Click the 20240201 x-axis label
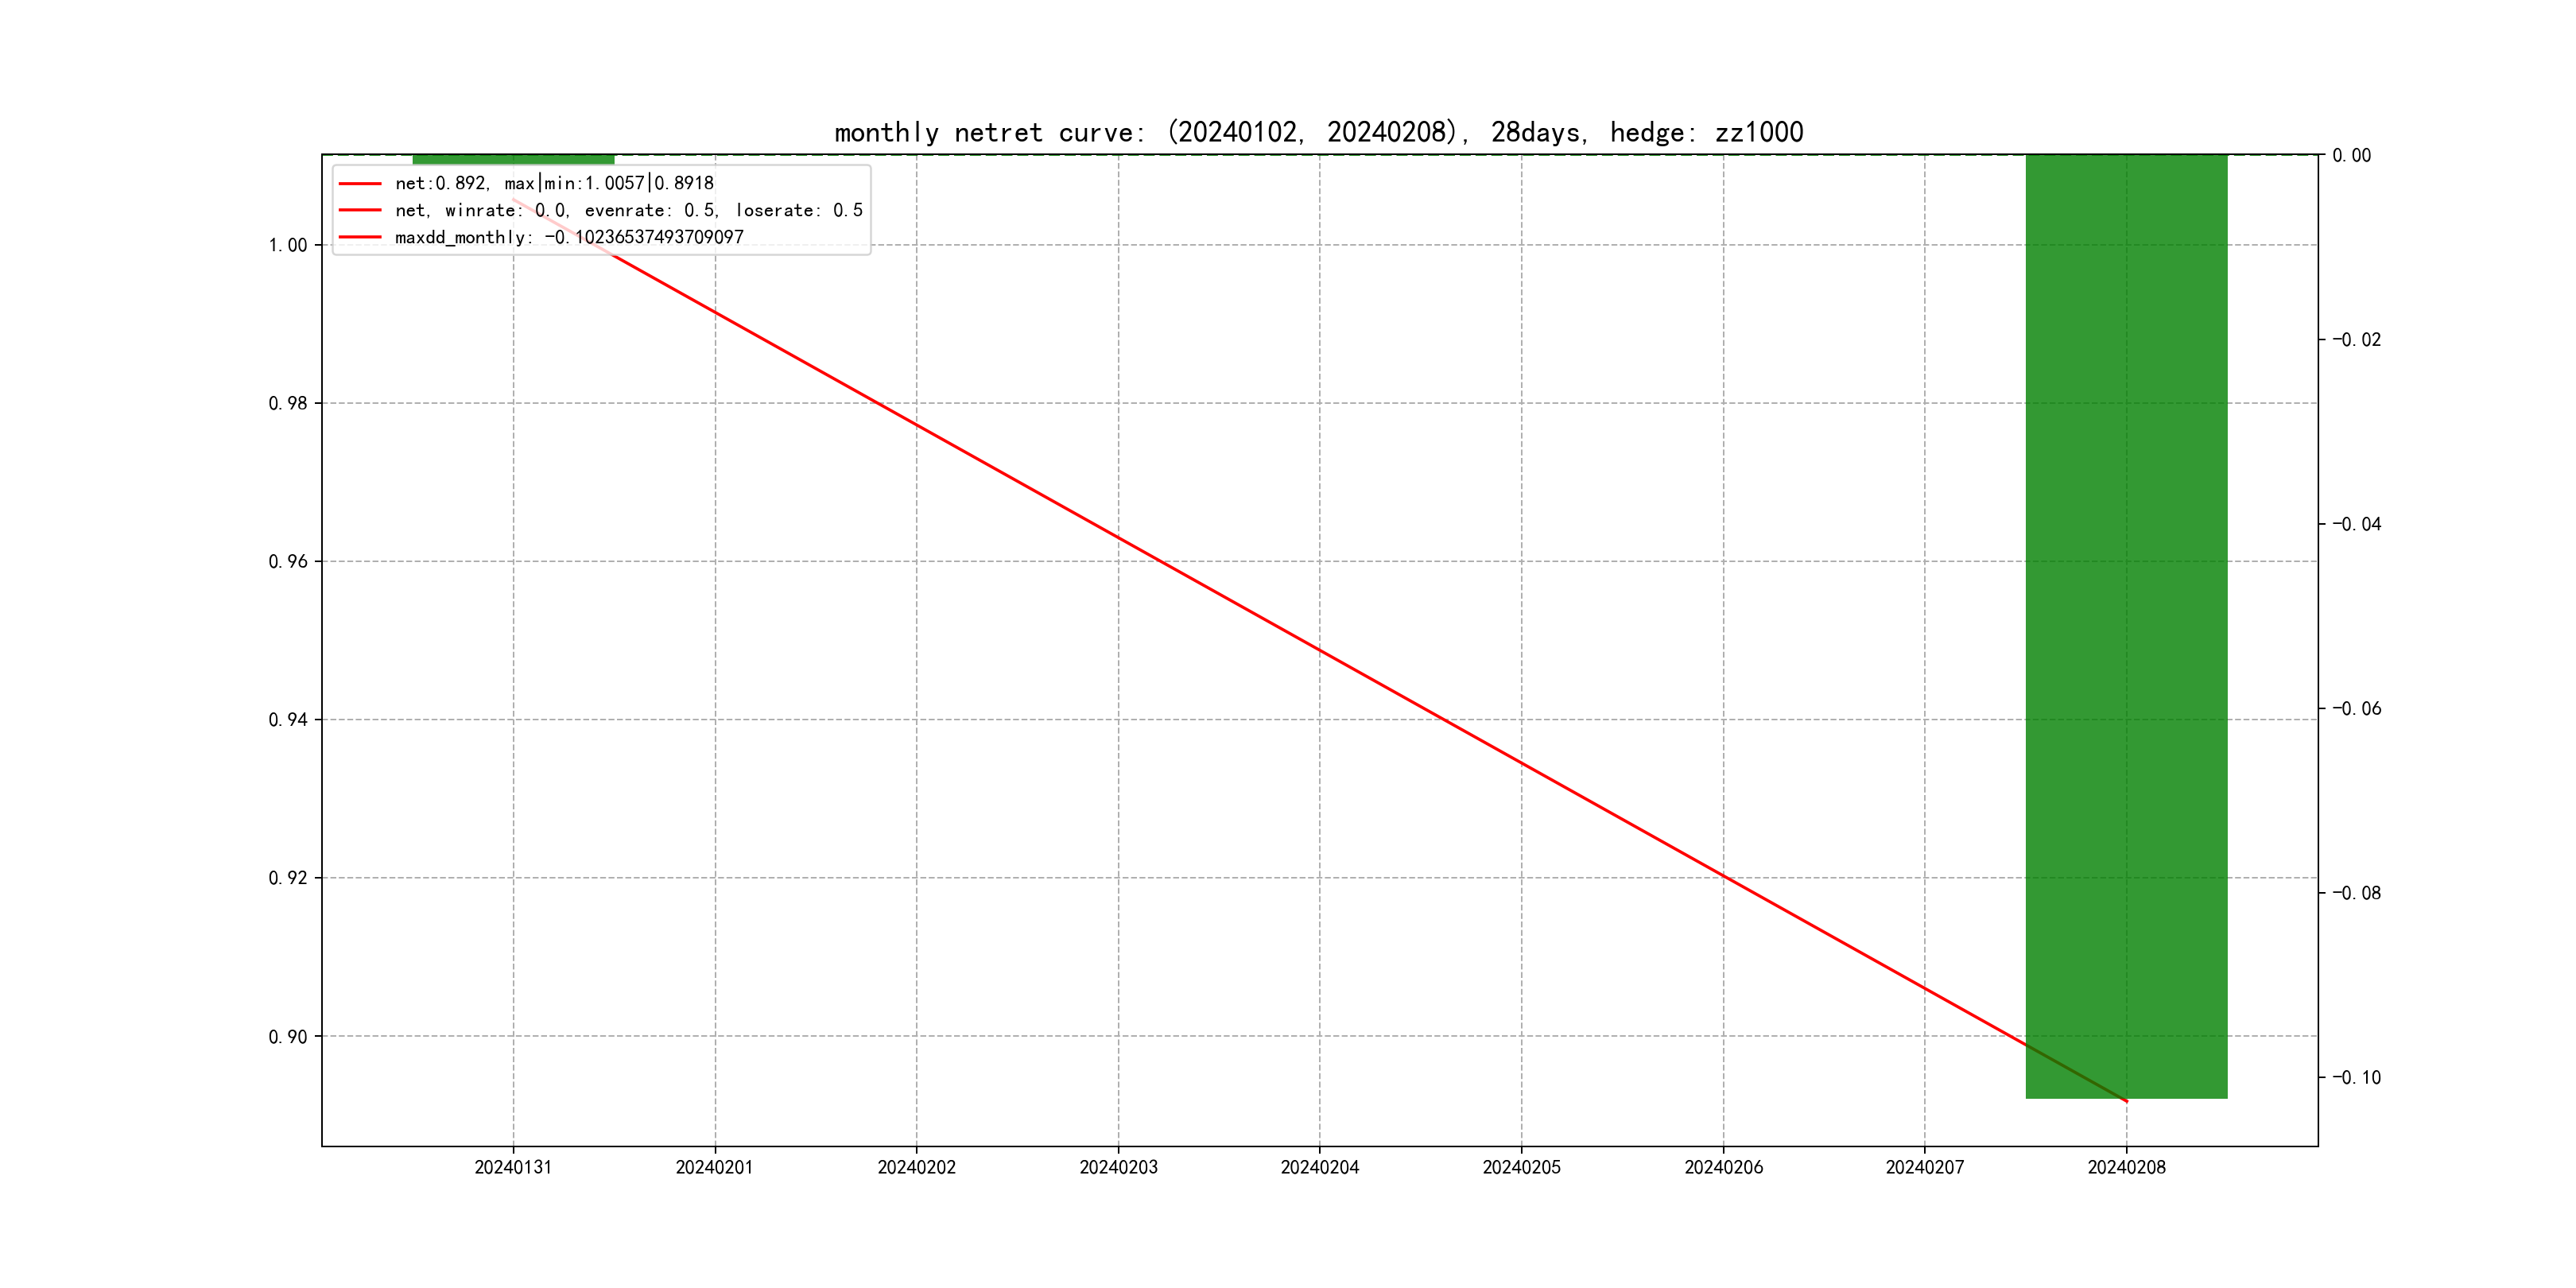2576x1288 pixels. (714, 1167)
